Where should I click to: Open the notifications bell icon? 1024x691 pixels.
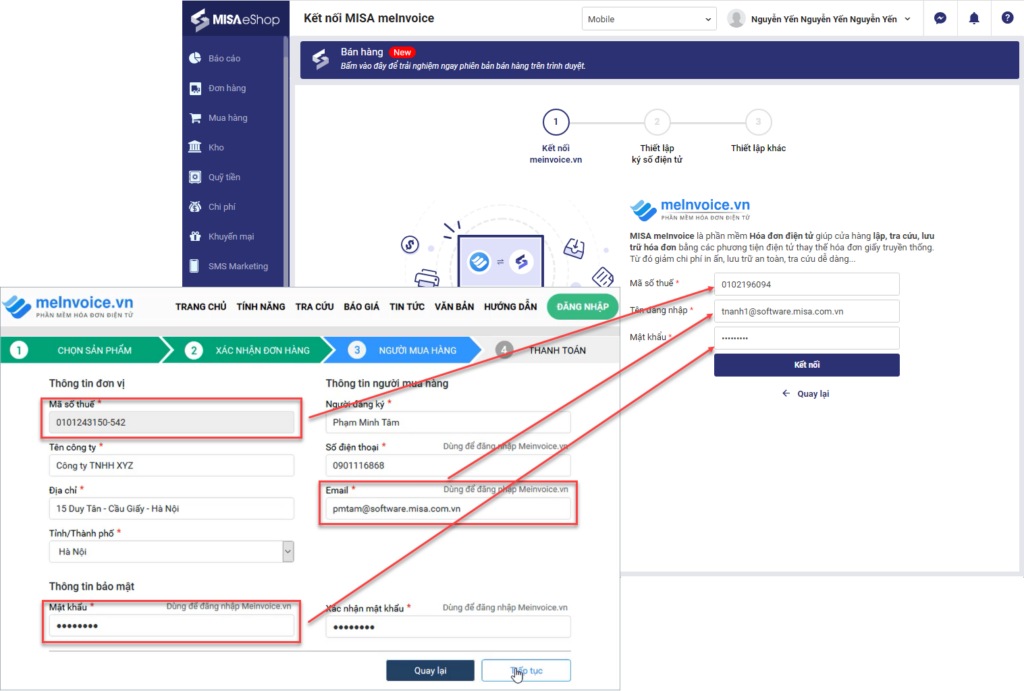coord(974,18)
